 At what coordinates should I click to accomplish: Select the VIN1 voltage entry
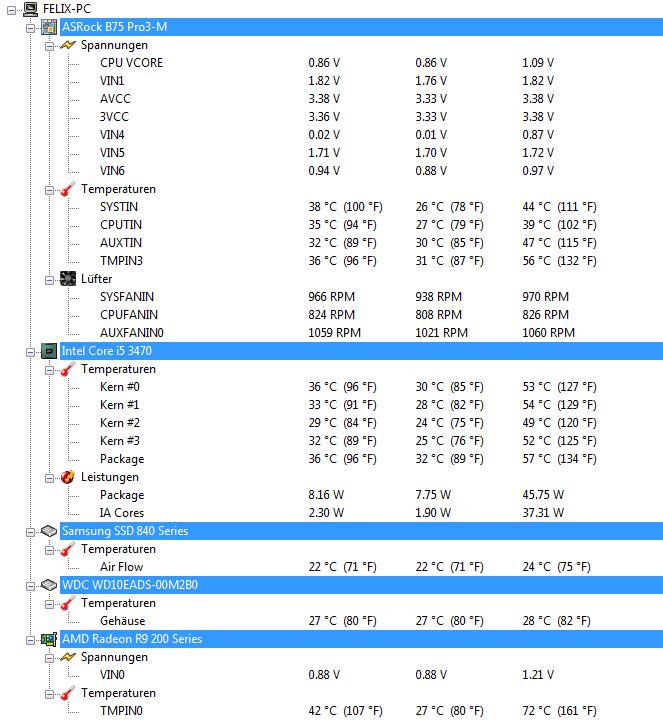[x=112, y=81]
